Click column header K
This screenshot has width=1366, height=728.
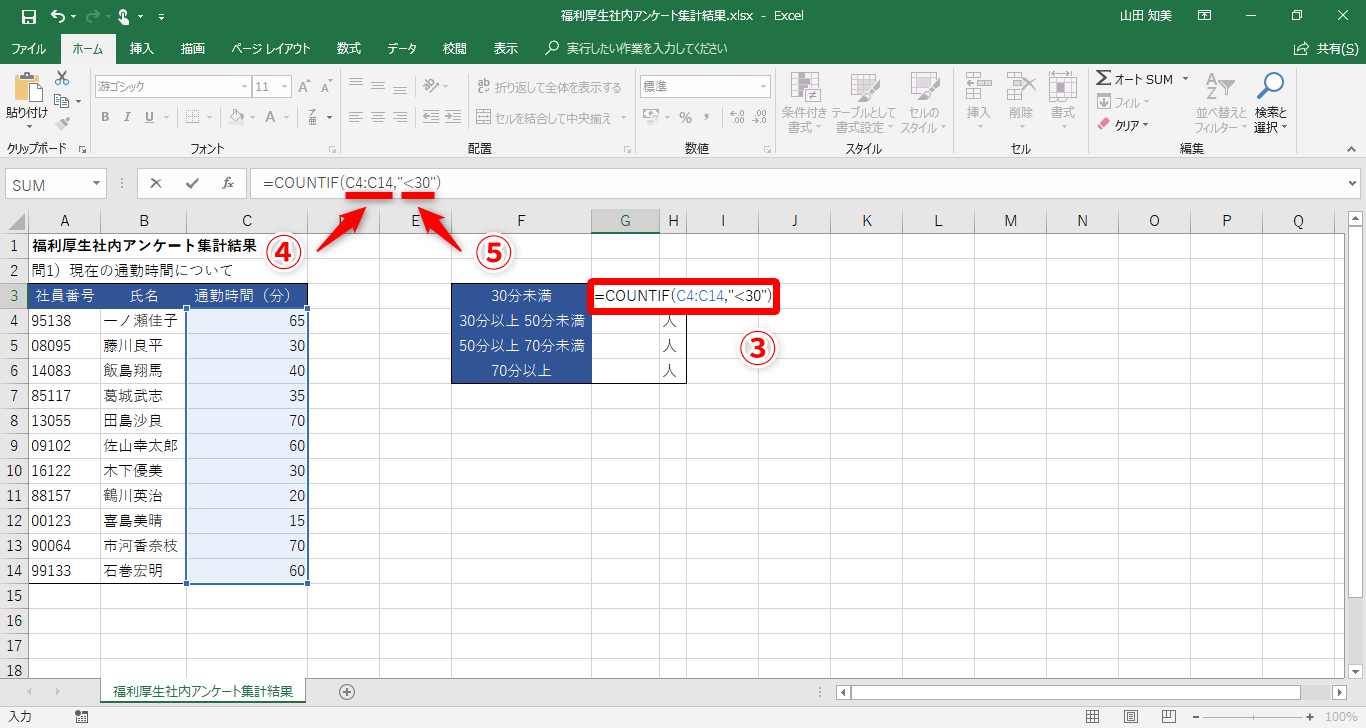(866, 221)
